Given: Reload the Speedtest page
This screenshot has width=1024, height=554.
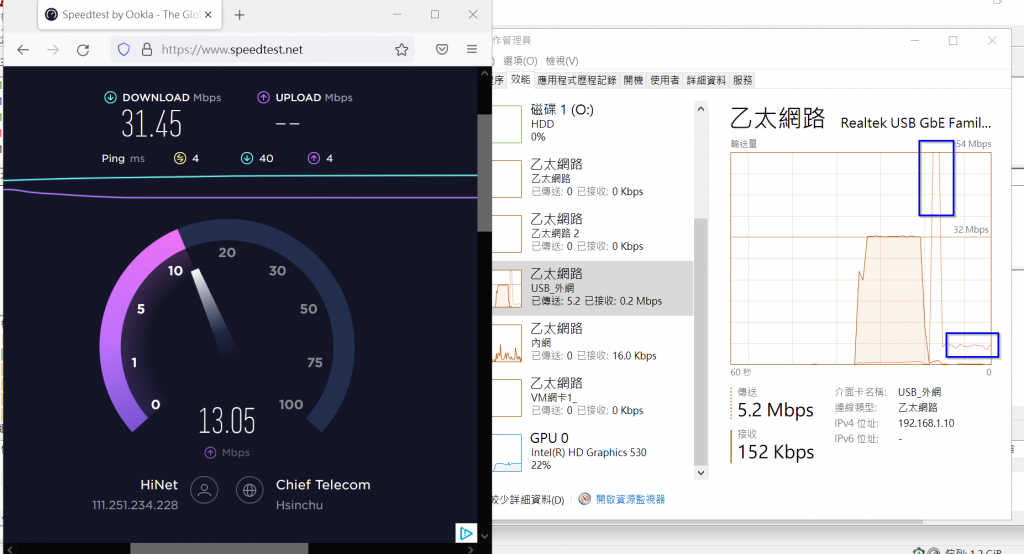Looking at the screenshot, I should coord(83,50).
